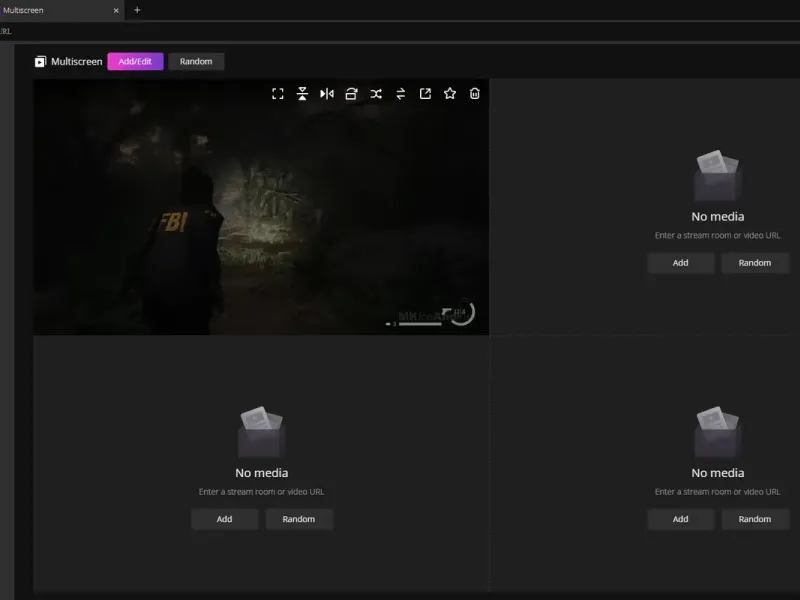Click the Multiscreen heading text
The image size is (800, 600).
(77, 62)
